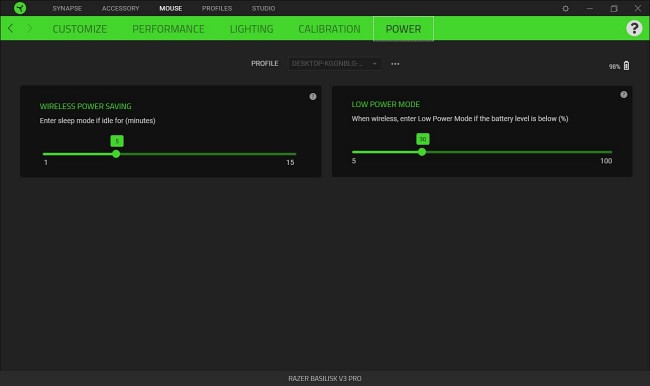Viewport: 650px width, 386px height.
Task: Go forward with the right arrow
Action: (x=29, y=29)
